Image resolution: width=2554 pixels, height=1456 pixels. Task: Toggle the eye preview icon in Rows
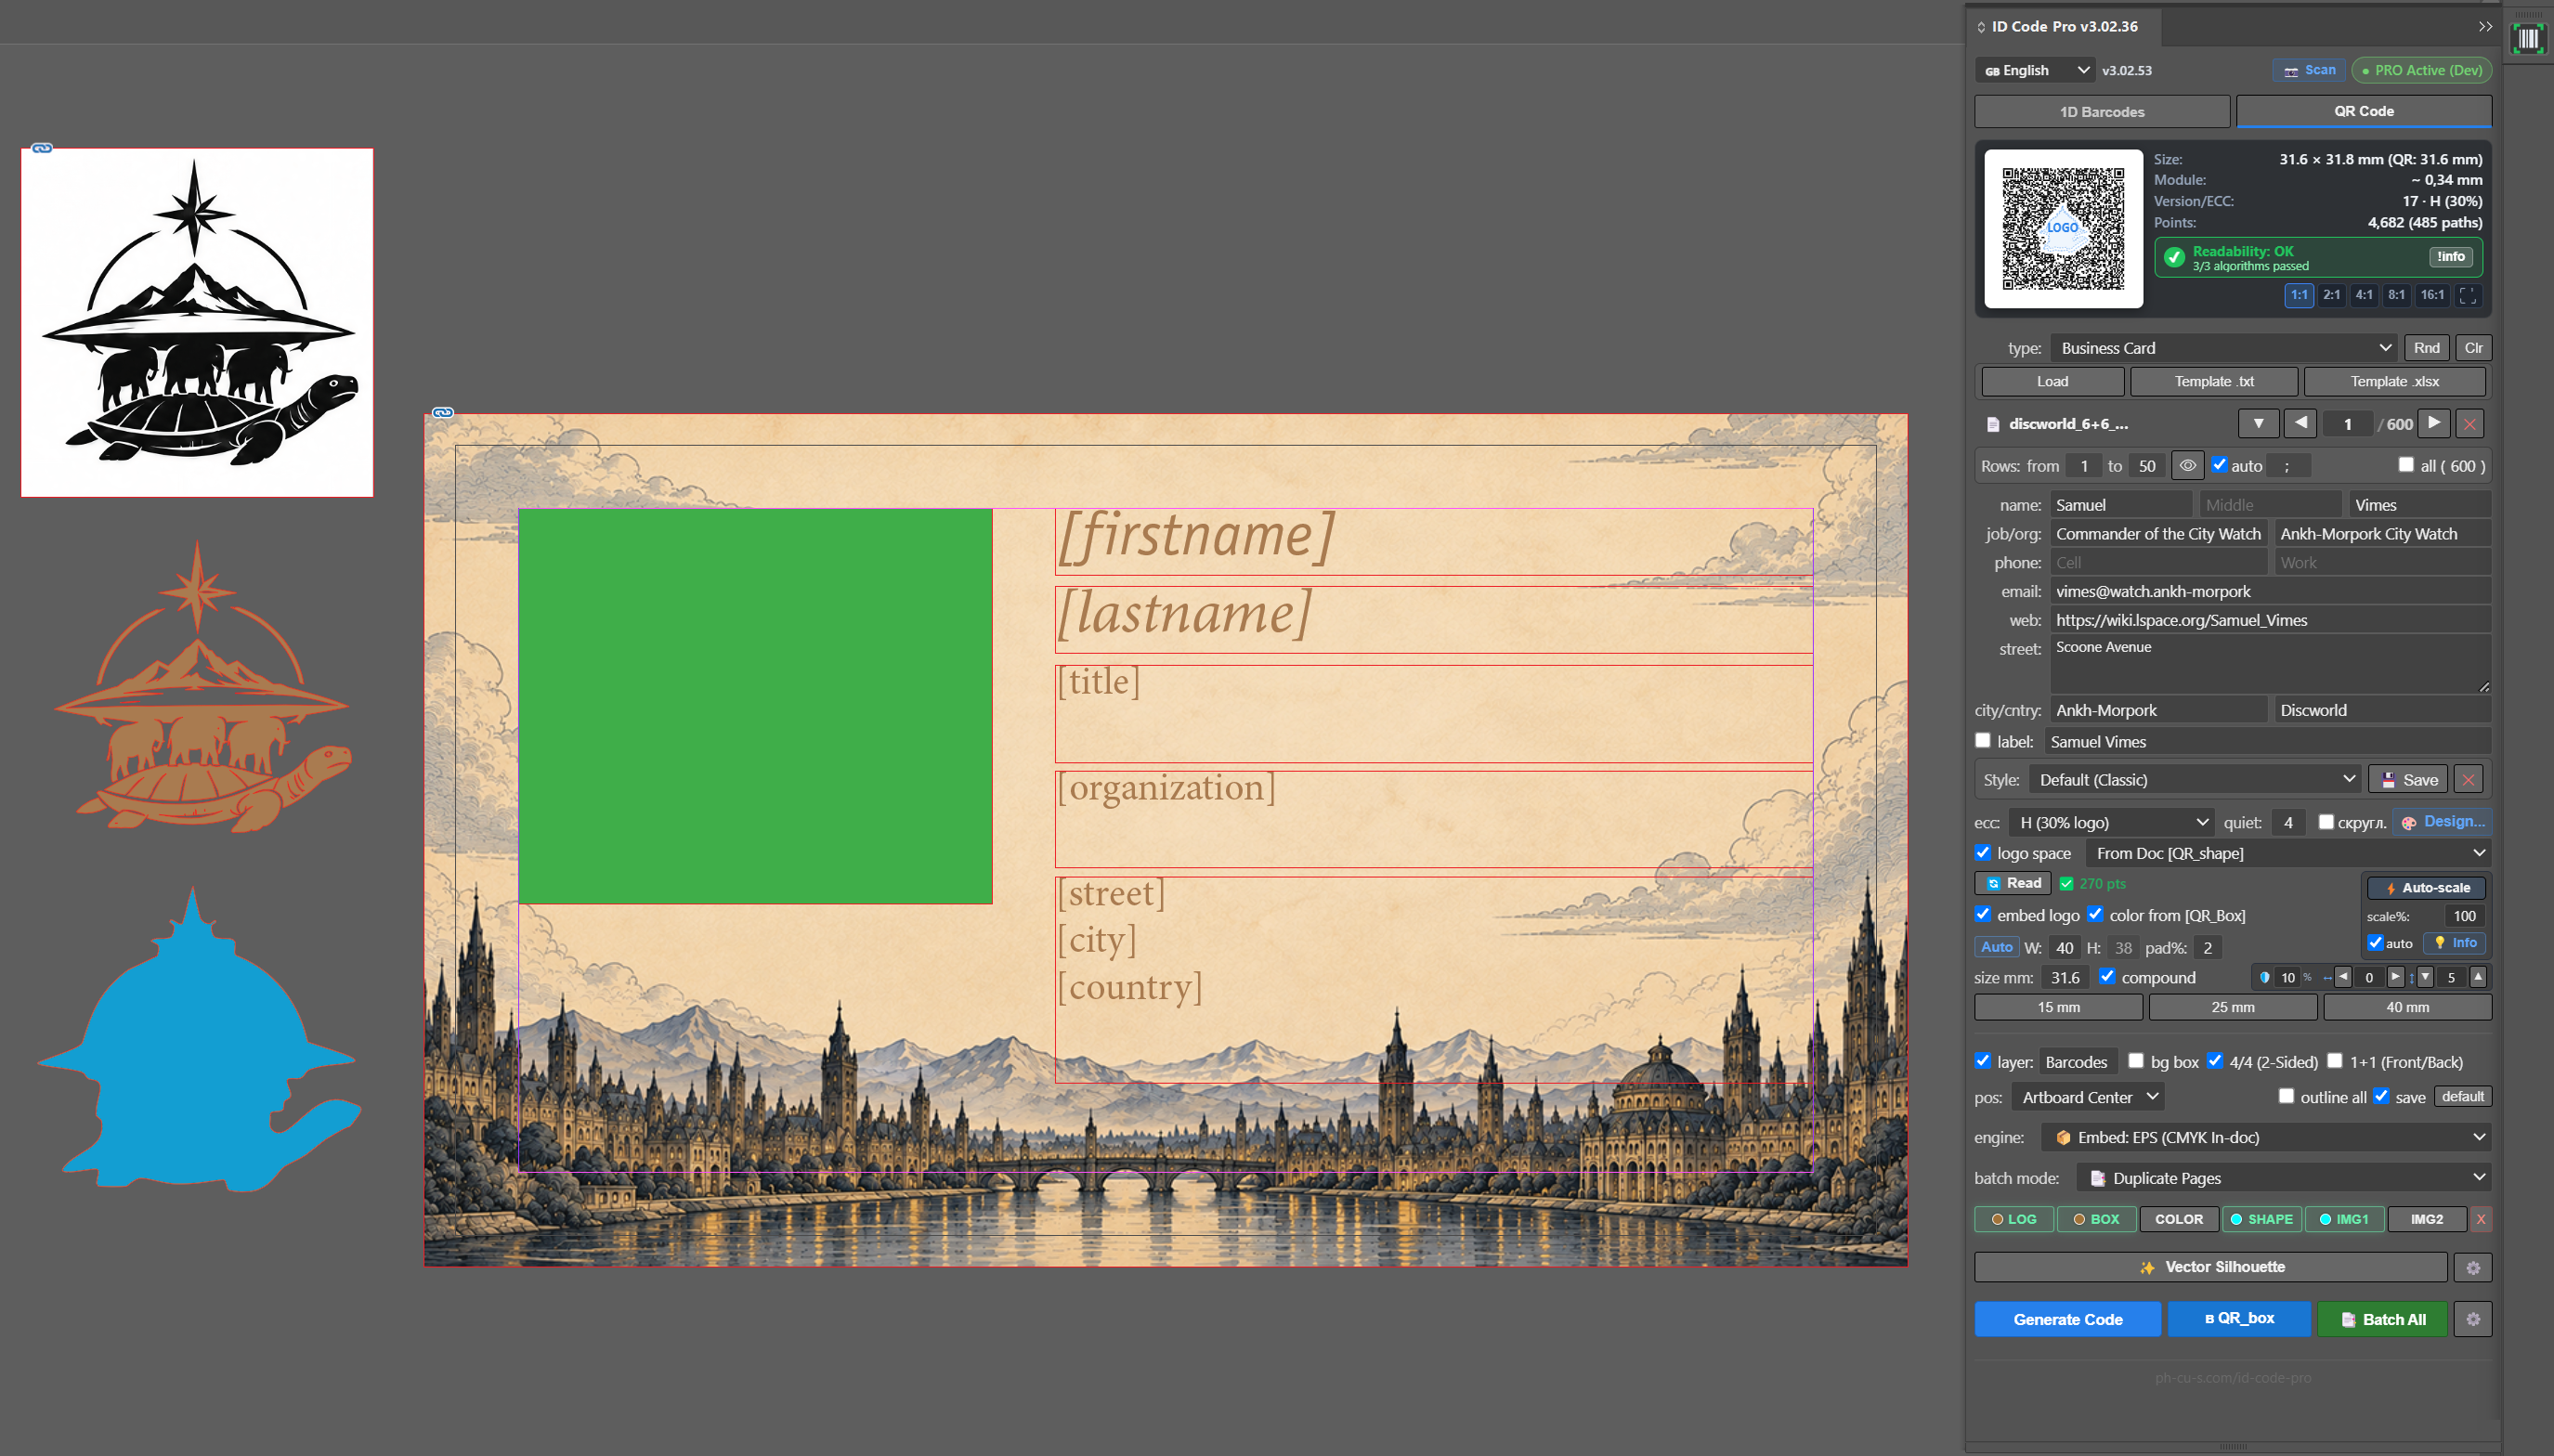coord(2188,466)
